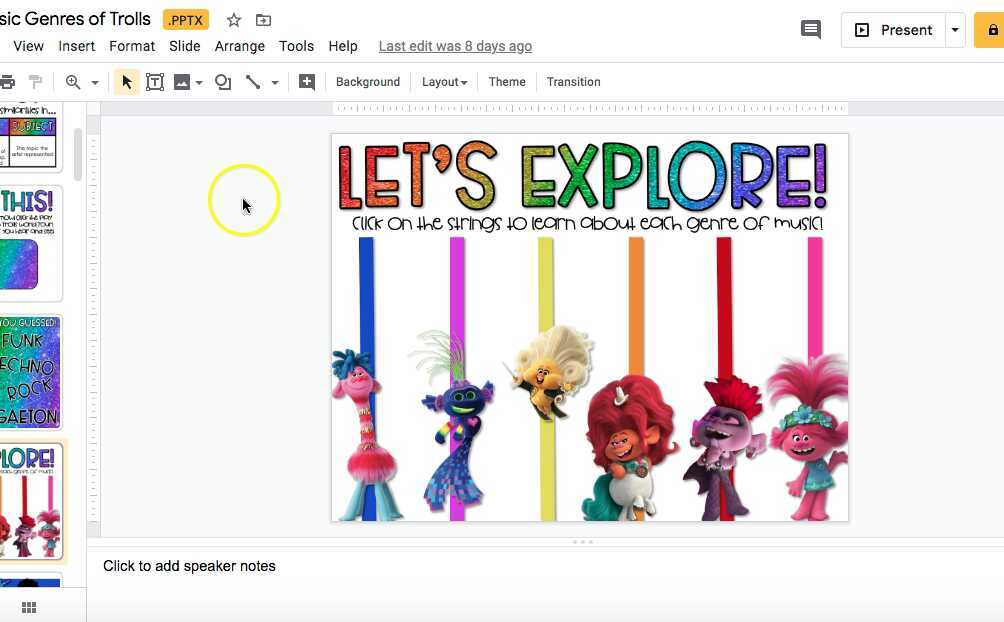Viewport: 1004px width, 622px height.
Task: Expand the Line tool options dropdown
Action: (274, 82)
